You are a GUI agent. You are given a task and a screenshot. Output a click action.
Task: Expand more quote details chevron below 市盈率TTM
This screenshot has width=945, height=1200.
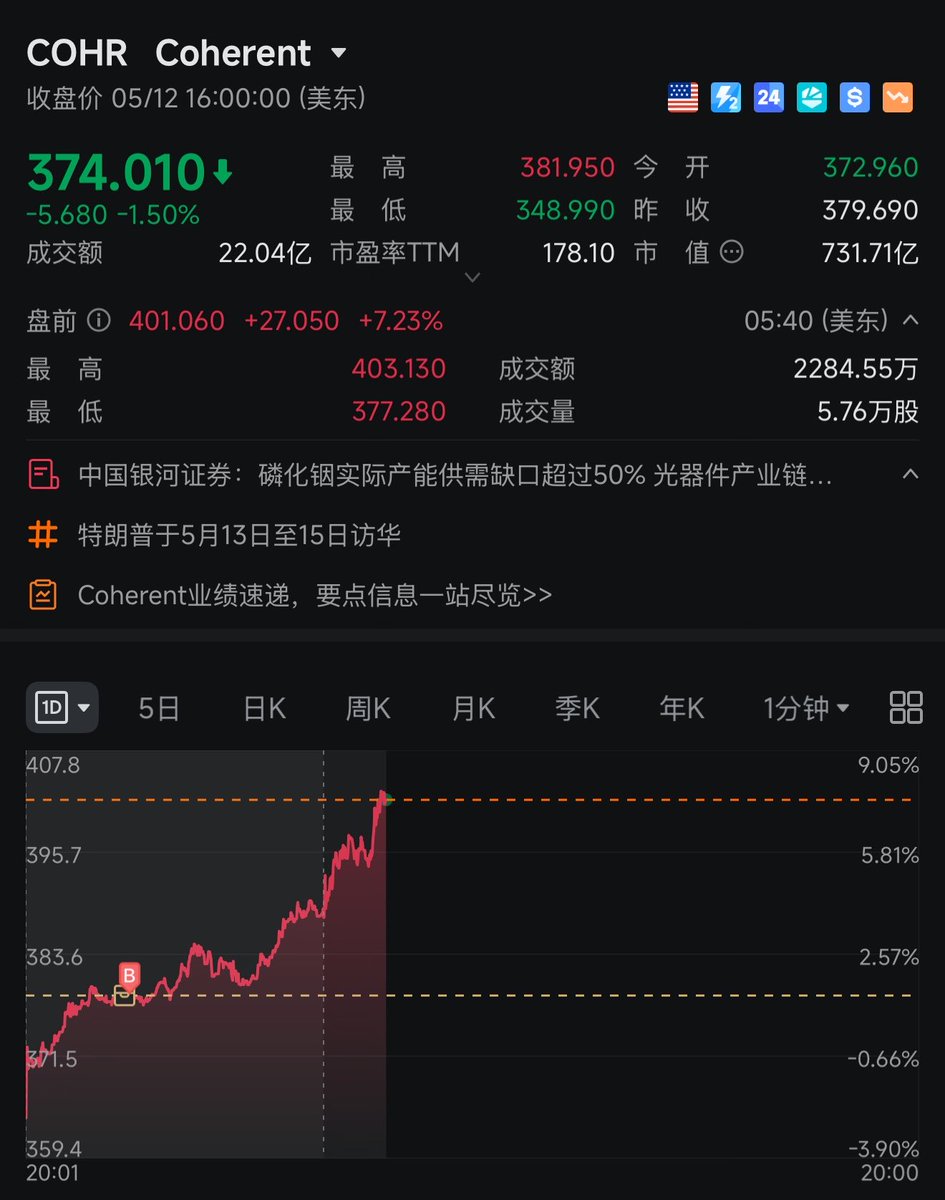[473, 277]
